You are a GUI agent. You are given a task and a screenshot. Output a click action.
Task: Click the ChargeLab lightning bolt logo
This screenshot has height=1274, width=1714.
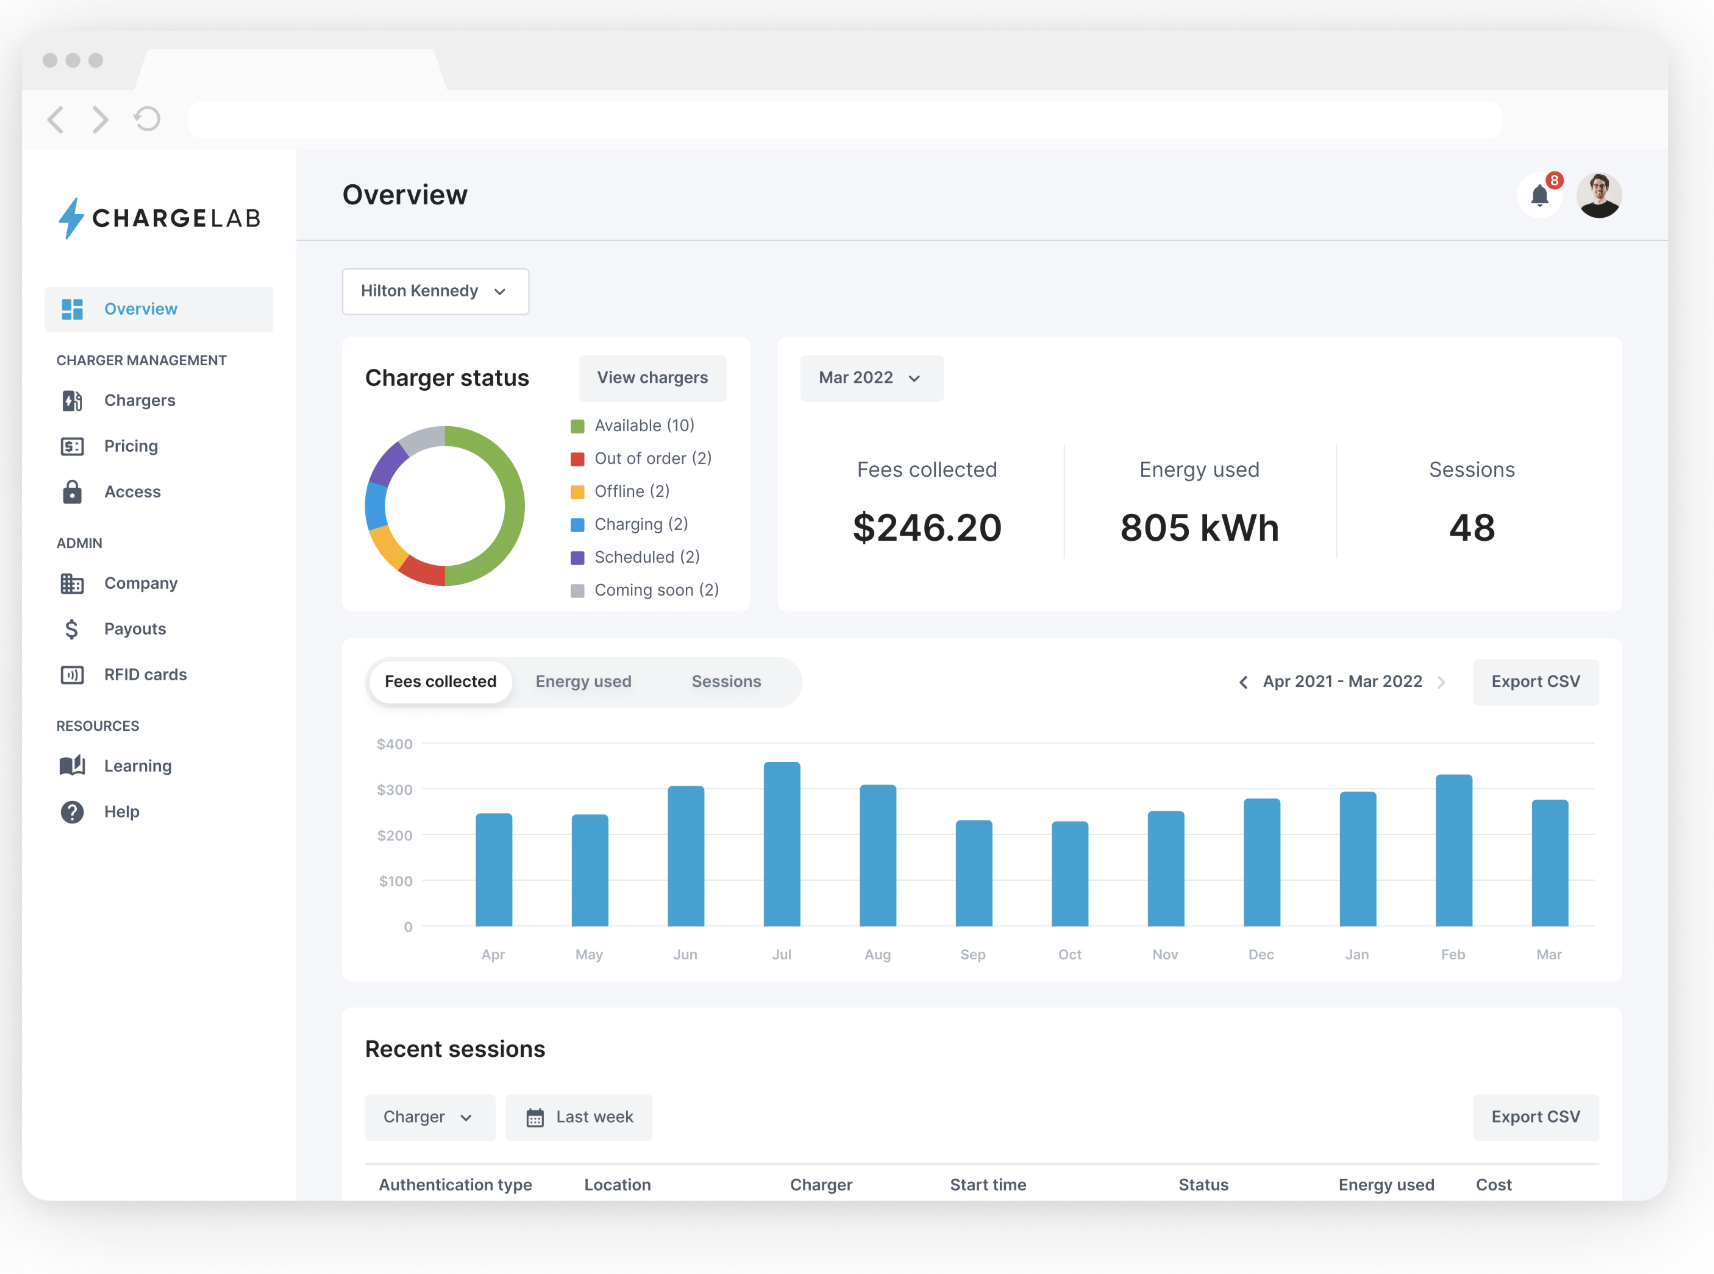(x=70, y=218)
